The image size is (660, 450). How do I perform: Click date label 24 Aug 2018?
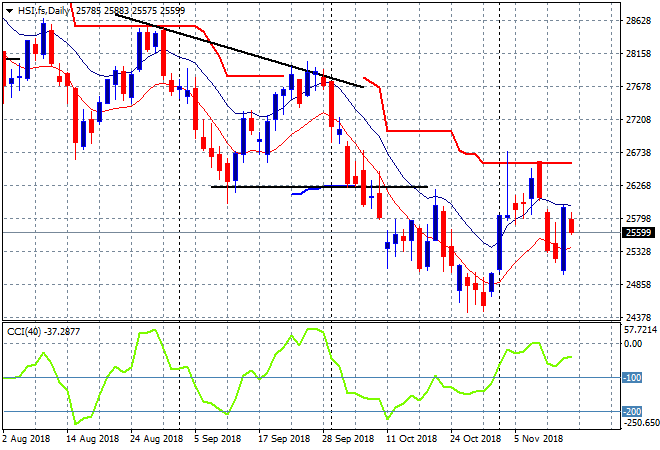(x=157, y=439)
